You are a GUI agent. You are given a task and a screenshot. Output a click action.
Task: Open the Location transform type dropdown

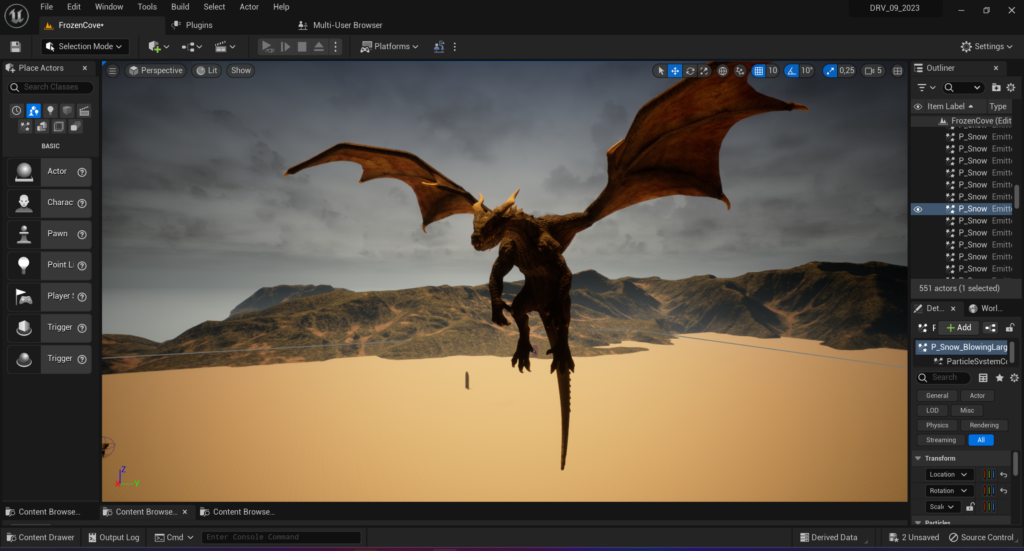[949, 474]
